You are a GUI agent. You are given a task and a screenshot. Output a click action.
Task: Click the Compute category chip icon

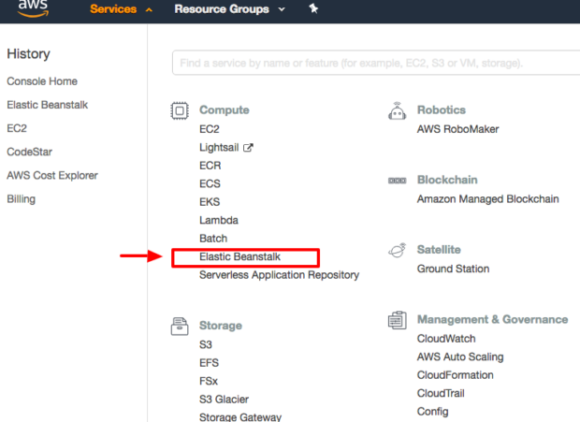tap(180, 111)
